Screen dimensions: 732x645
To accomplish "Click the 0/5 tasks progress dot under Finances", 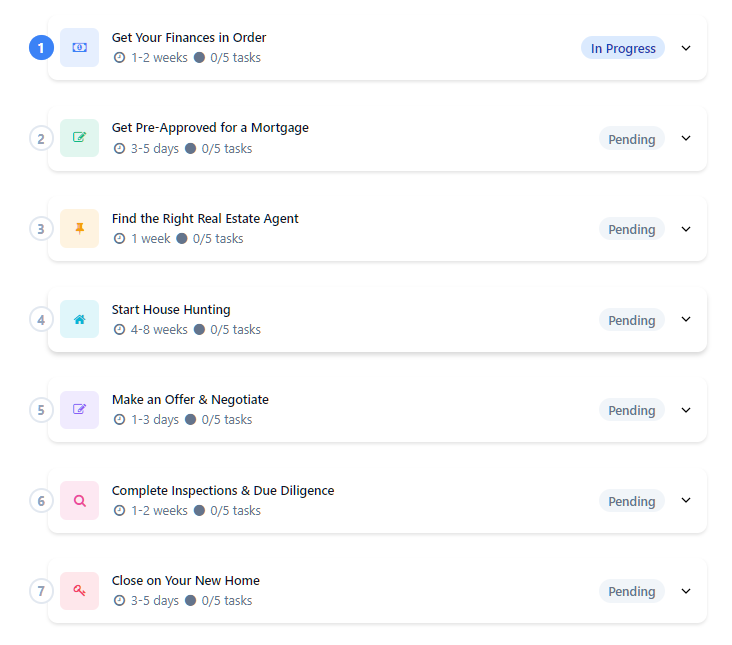I will pyautogui.click(x=199, y=58).
